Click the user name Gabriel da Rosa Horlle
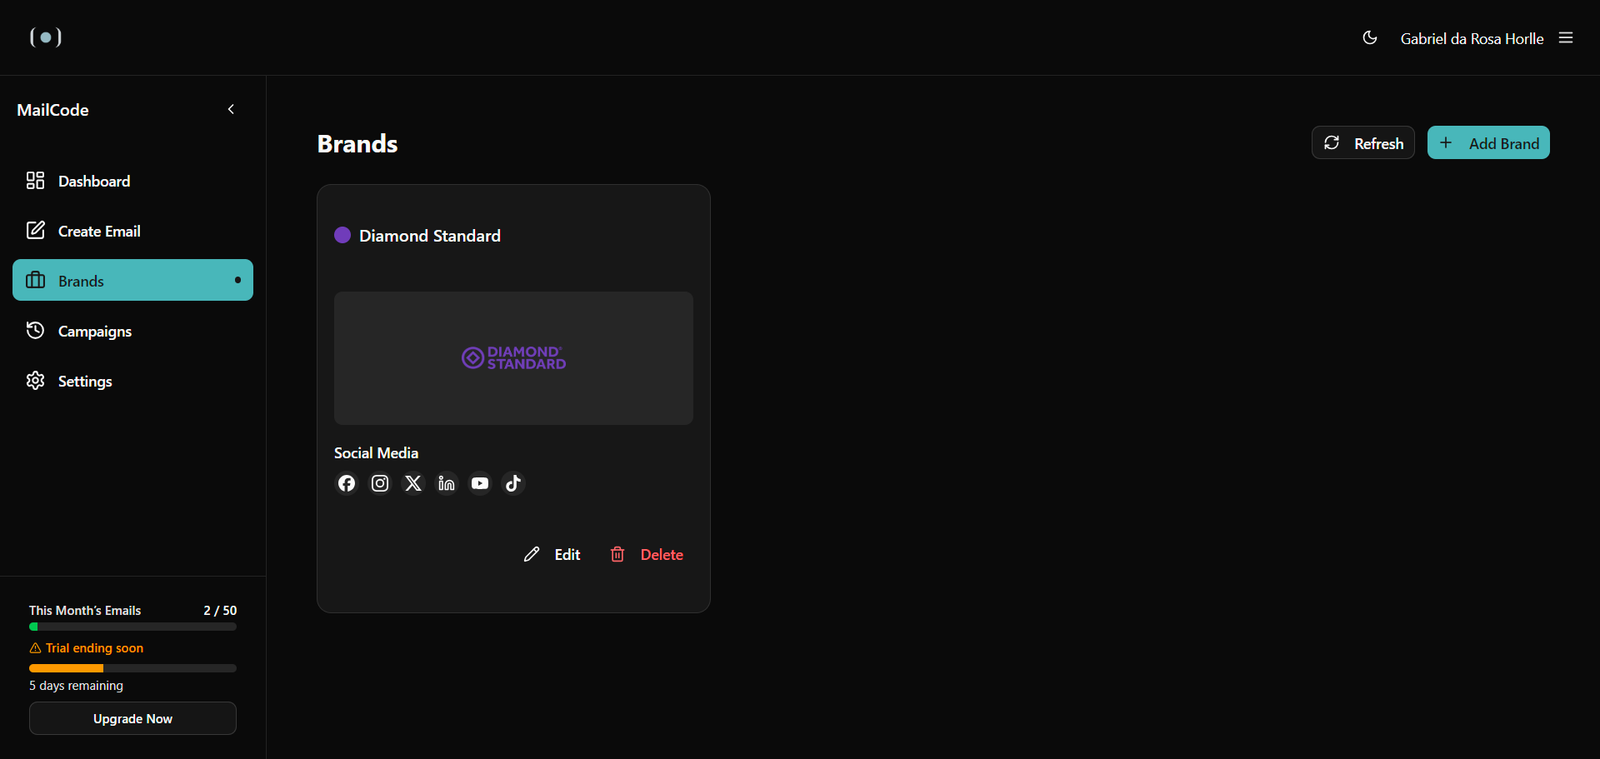The image size is (1600, 759). tap(1472, 38)
